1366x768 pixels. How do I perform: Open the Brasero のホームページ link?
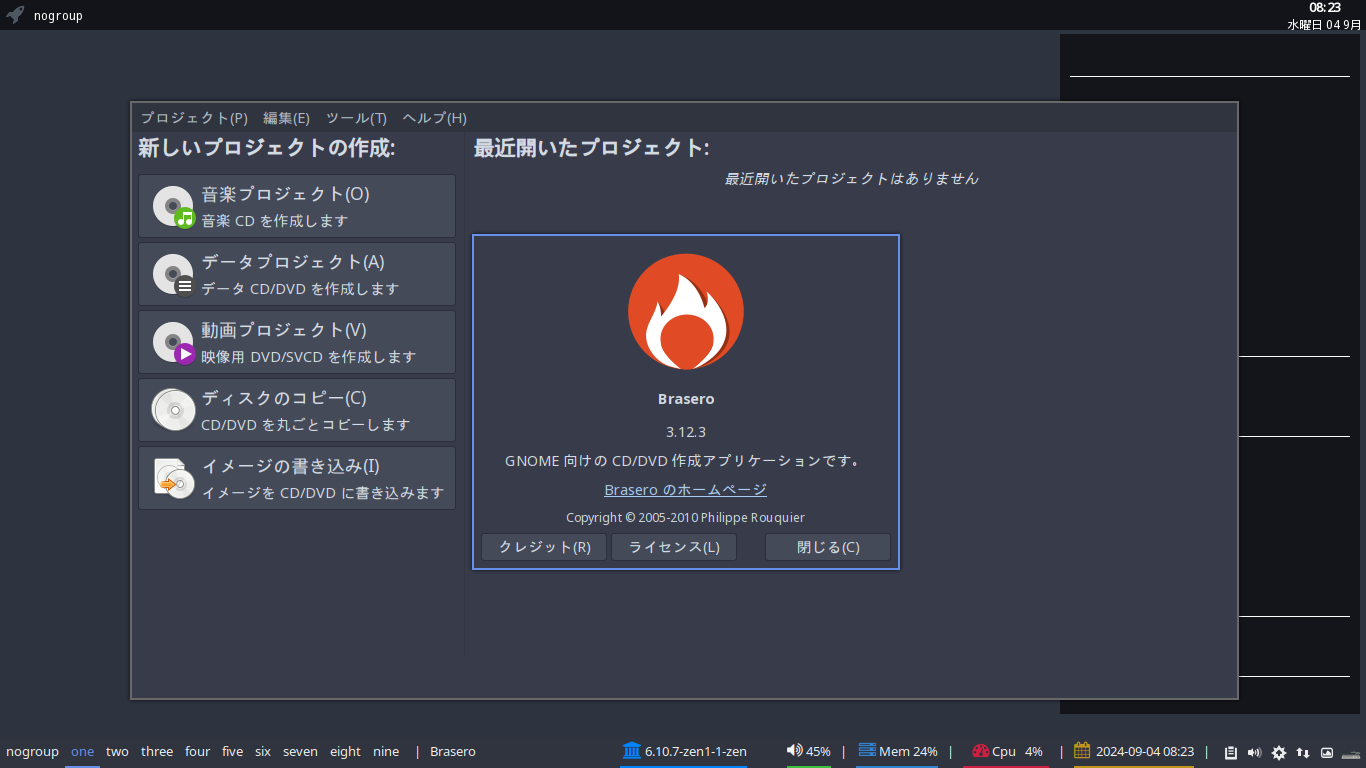(685, 489)
